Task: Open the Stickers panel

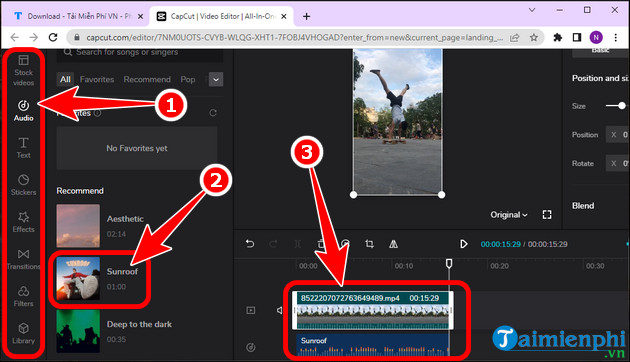Action: pos(23,185)
